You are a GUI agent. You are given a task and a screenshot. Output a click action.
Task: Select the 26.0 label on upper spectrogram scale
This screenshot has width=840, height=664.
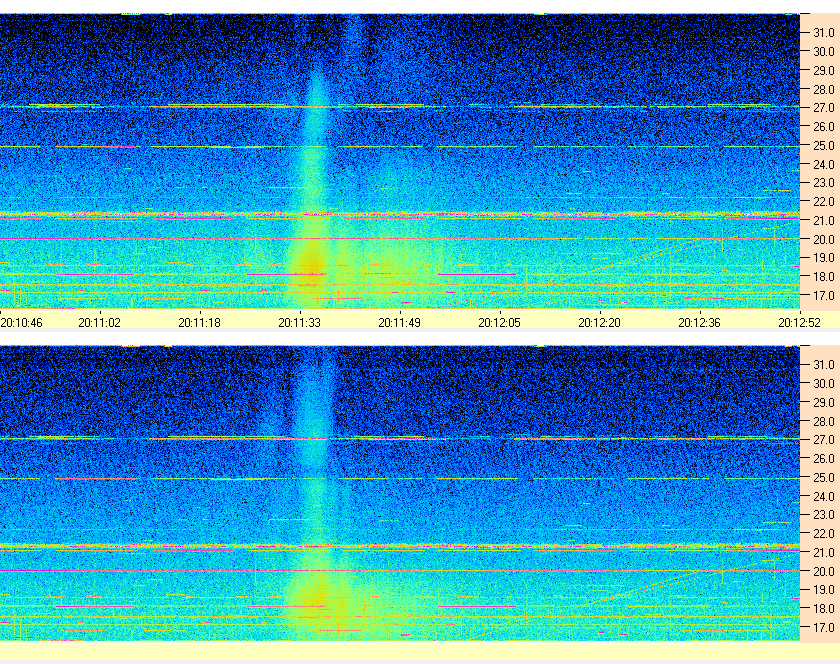tap(824, 127)
